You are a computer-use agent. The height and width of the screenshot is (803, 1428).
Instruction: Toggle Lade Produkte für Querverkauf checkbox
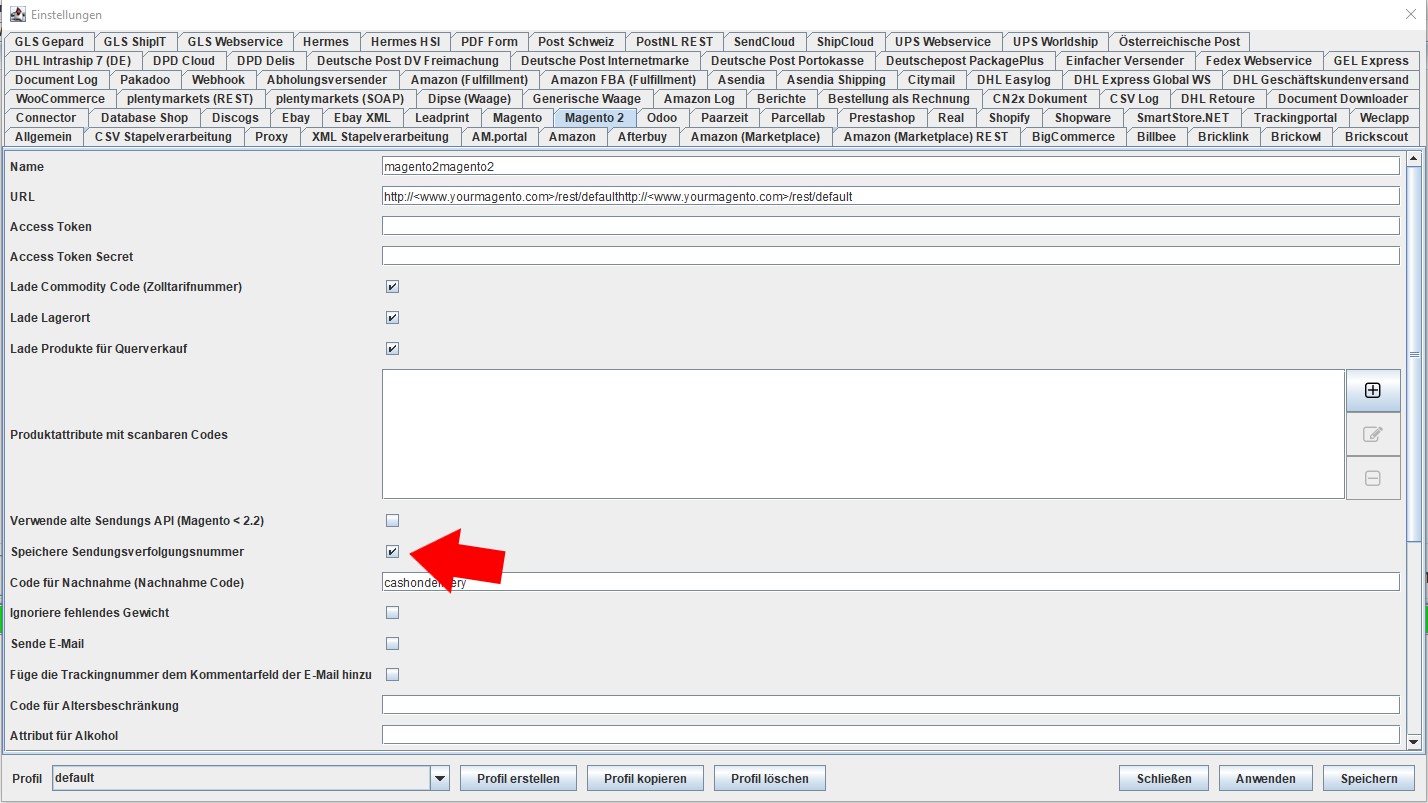click(x=392, y=349)
